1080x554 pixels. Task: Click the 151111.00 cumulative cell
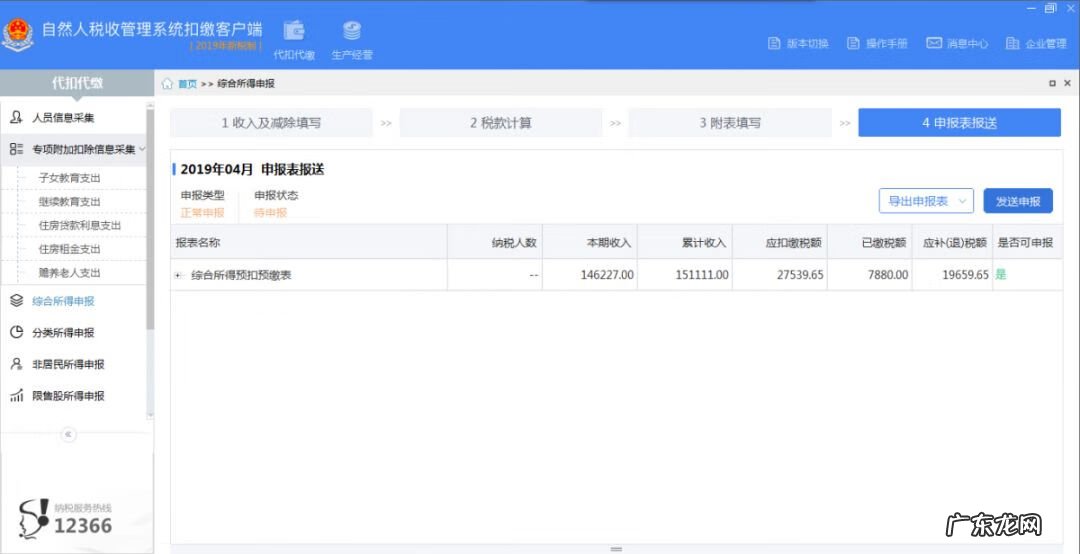[685, 275]
